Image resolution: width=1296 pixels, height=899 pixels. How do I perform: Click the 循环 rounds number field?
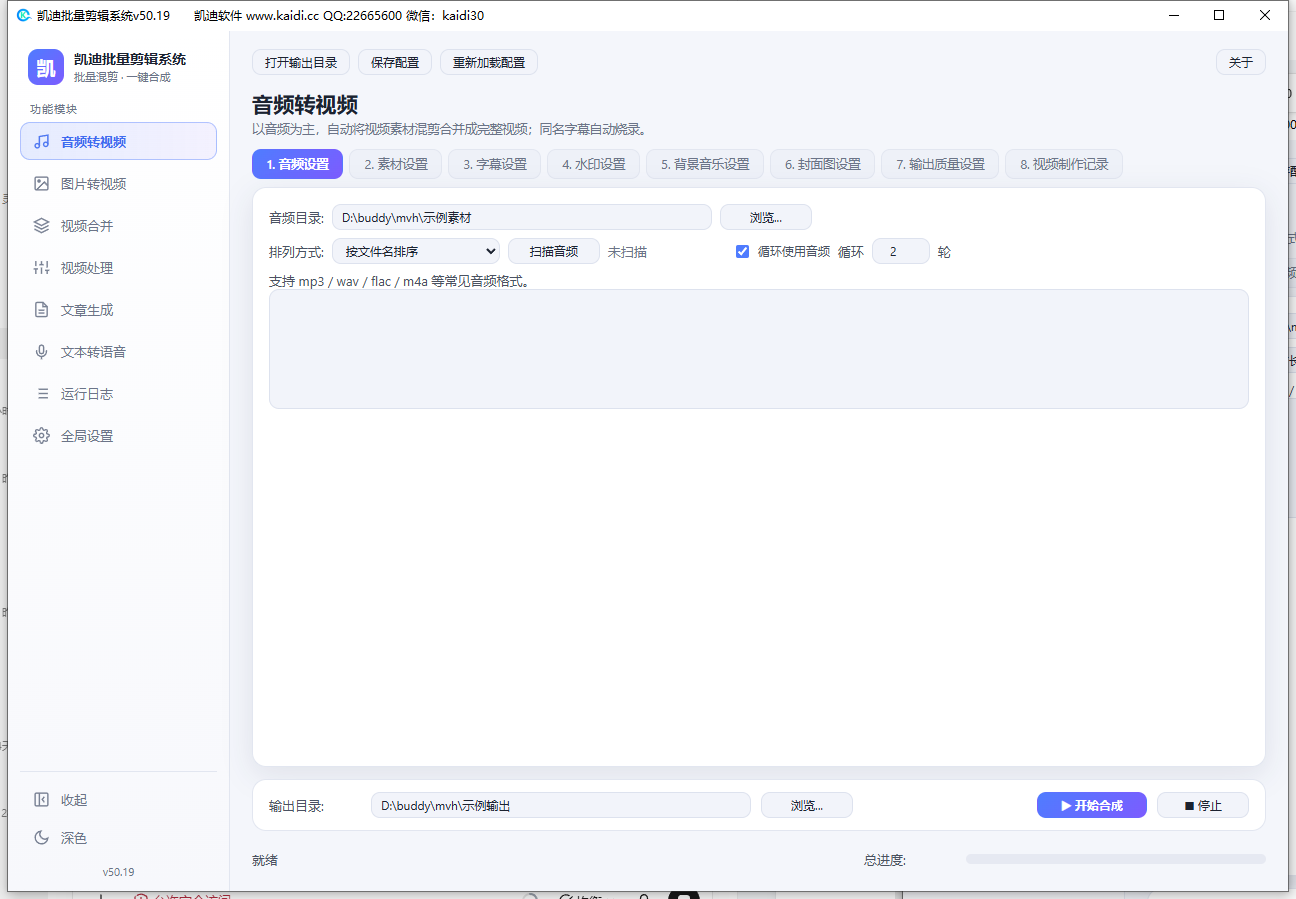pos(901,251)
